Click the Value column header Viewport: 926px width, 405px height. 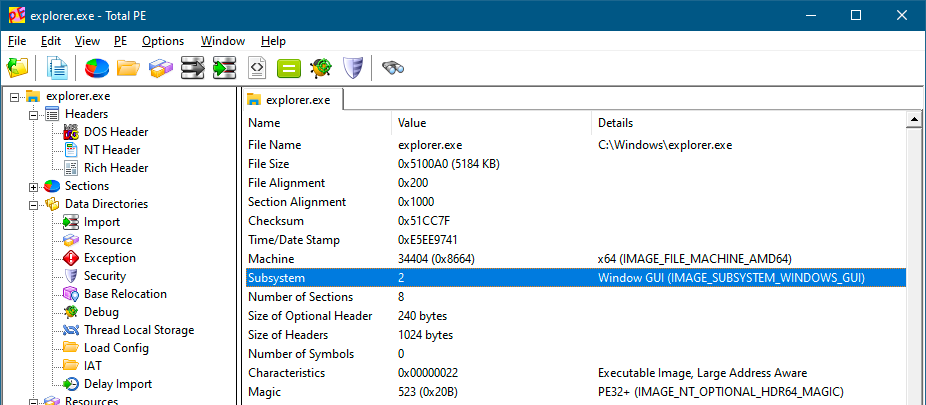(x=412, y=123)
